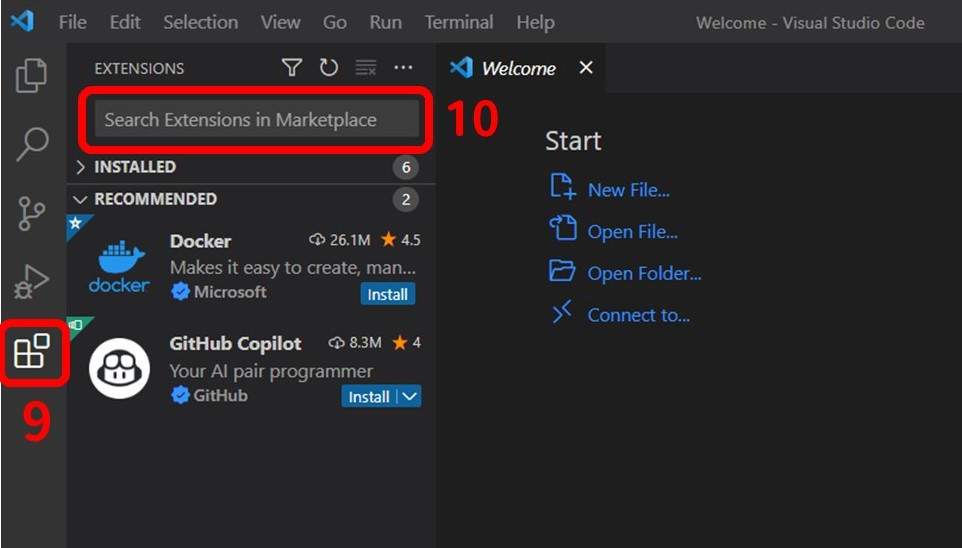The height and width of the screenshot is (548, 962).
Task: Expand the INSTALLED extensions section
Action: pos(80,167)
